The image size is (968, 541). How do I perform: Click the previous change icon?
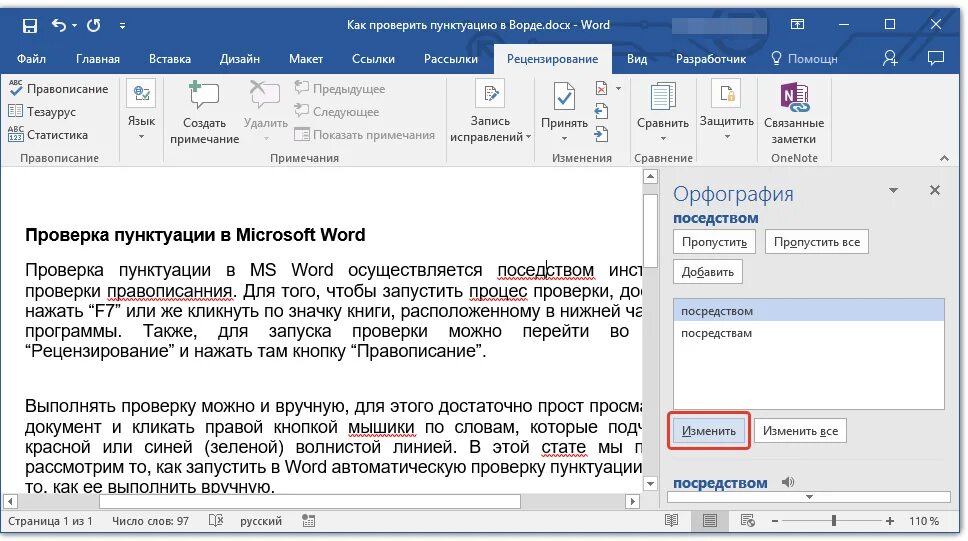[x=601, y=112]
